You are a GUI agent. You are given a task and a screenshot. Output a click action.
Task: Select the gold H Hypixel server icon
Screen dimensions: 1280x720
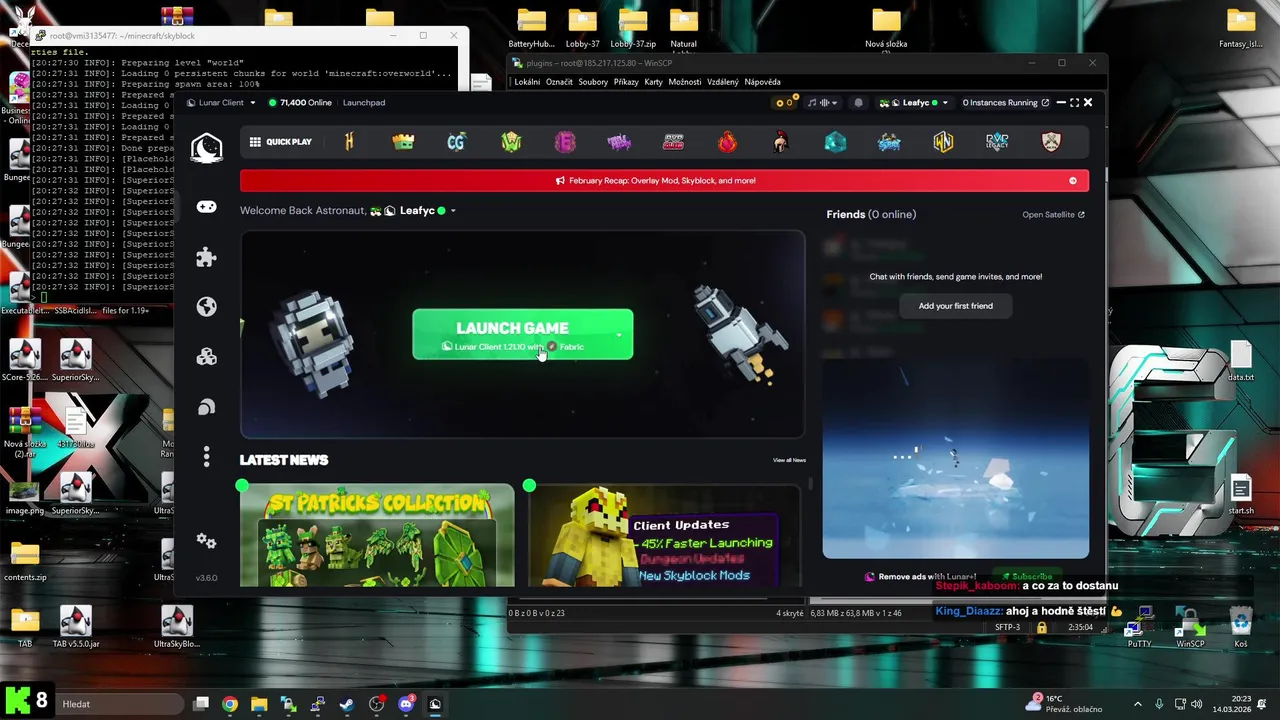pyautogui.click(x=349, y=142)
